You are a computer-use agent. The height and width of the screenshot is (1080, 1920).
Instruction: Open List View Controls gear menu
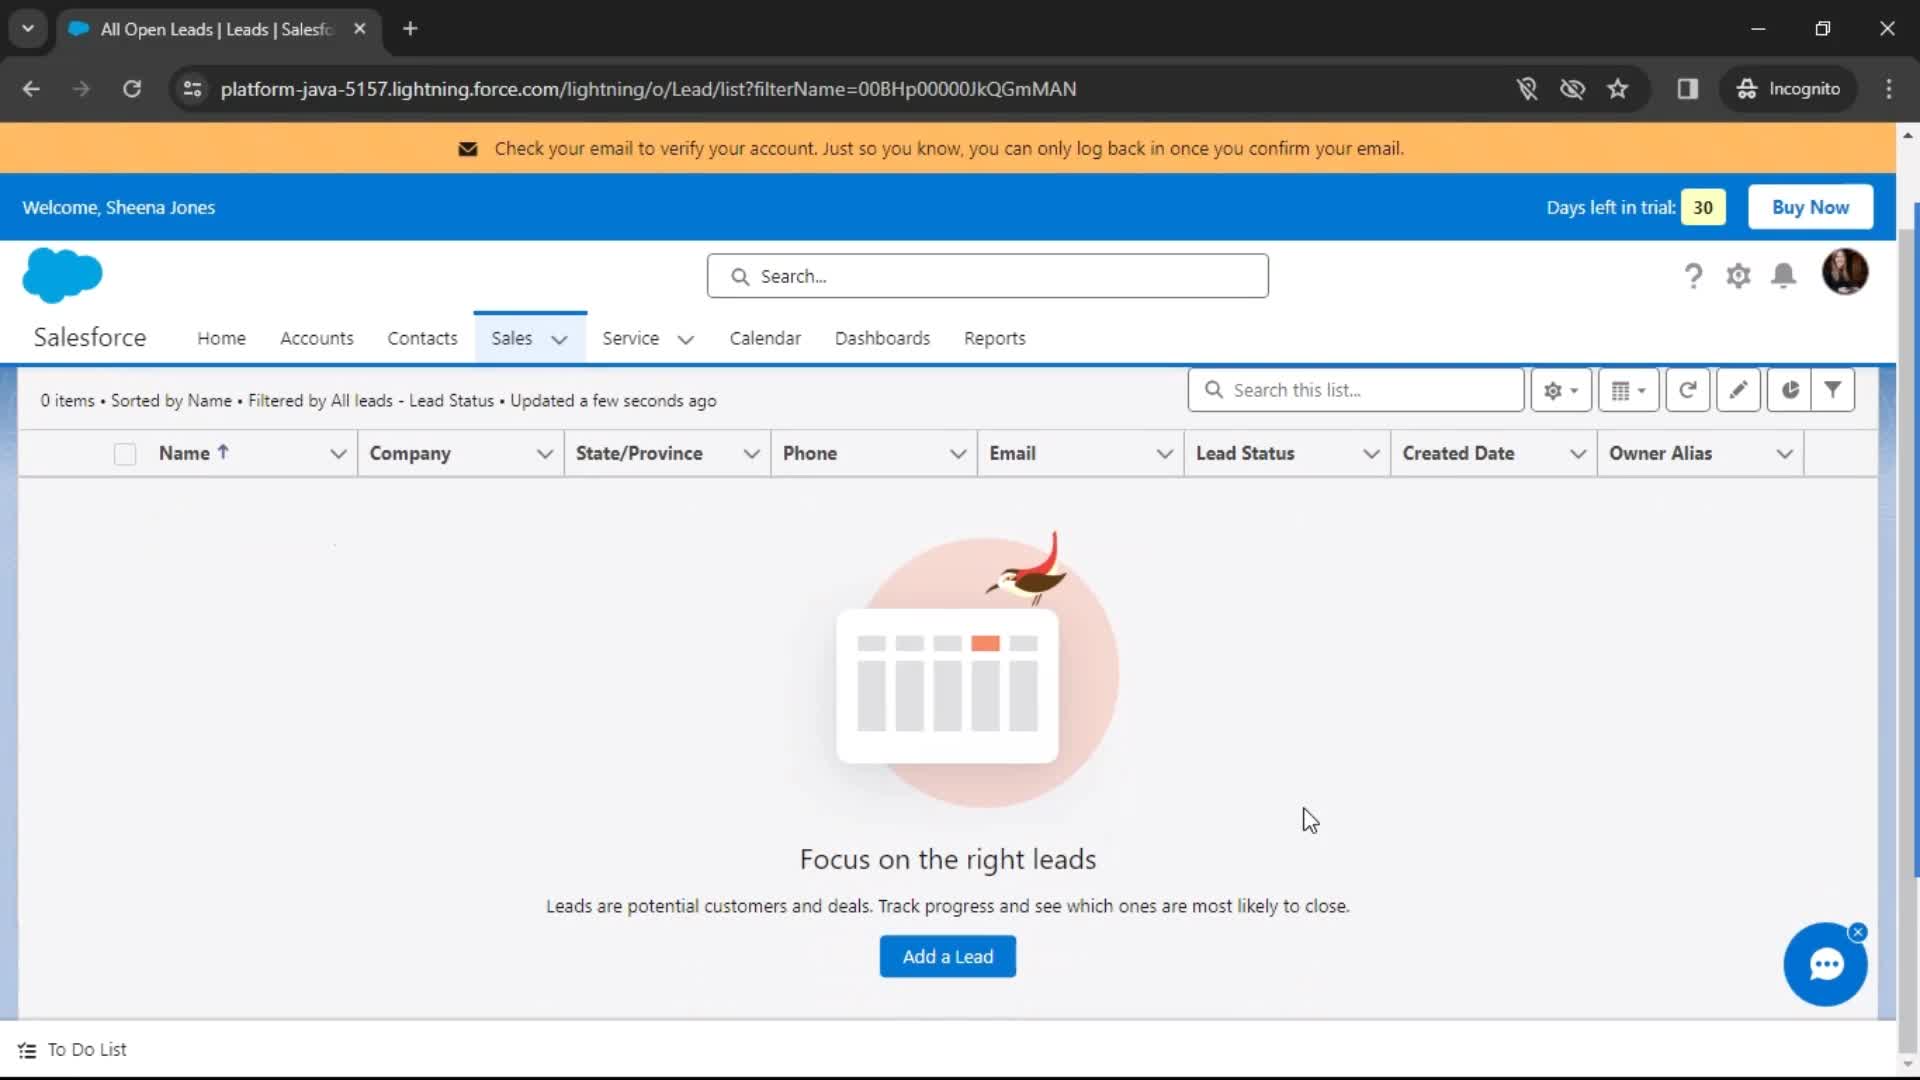pos(1560,390)
